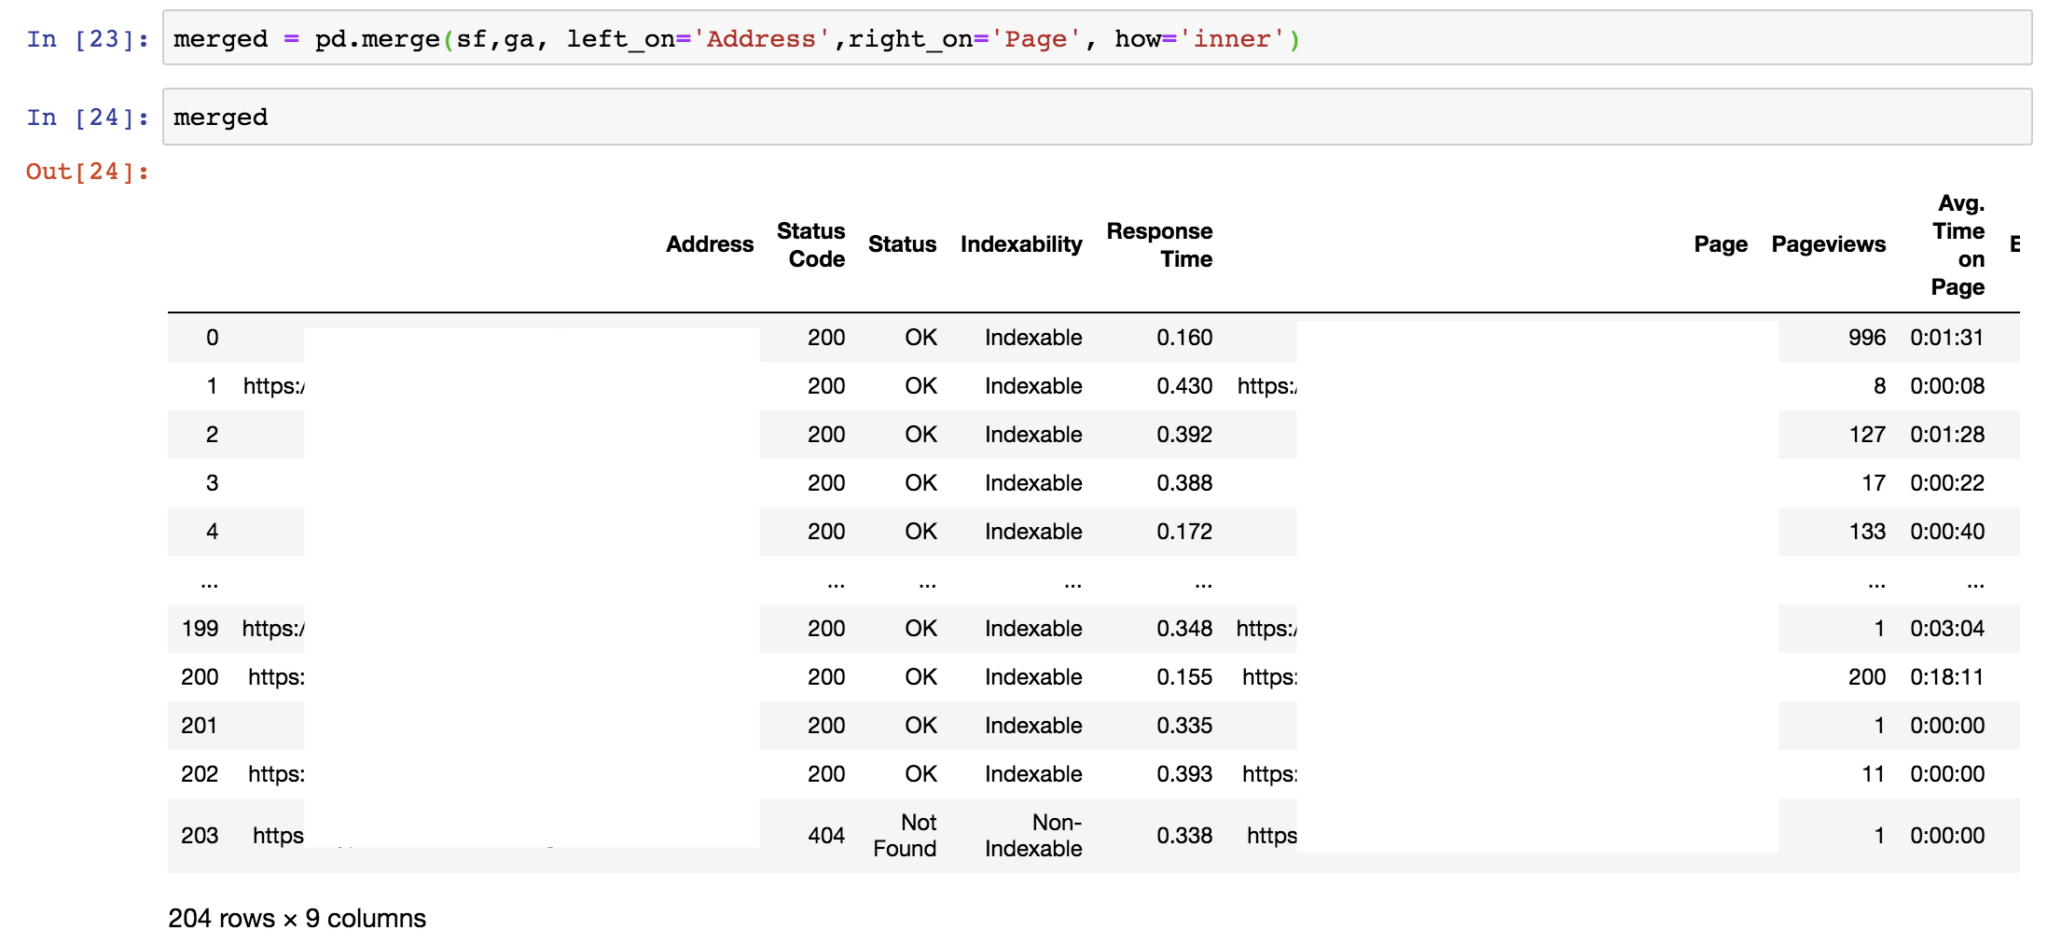Click the ellipsis row in the table
This screenshot has width=2048, height=944.
210,581
